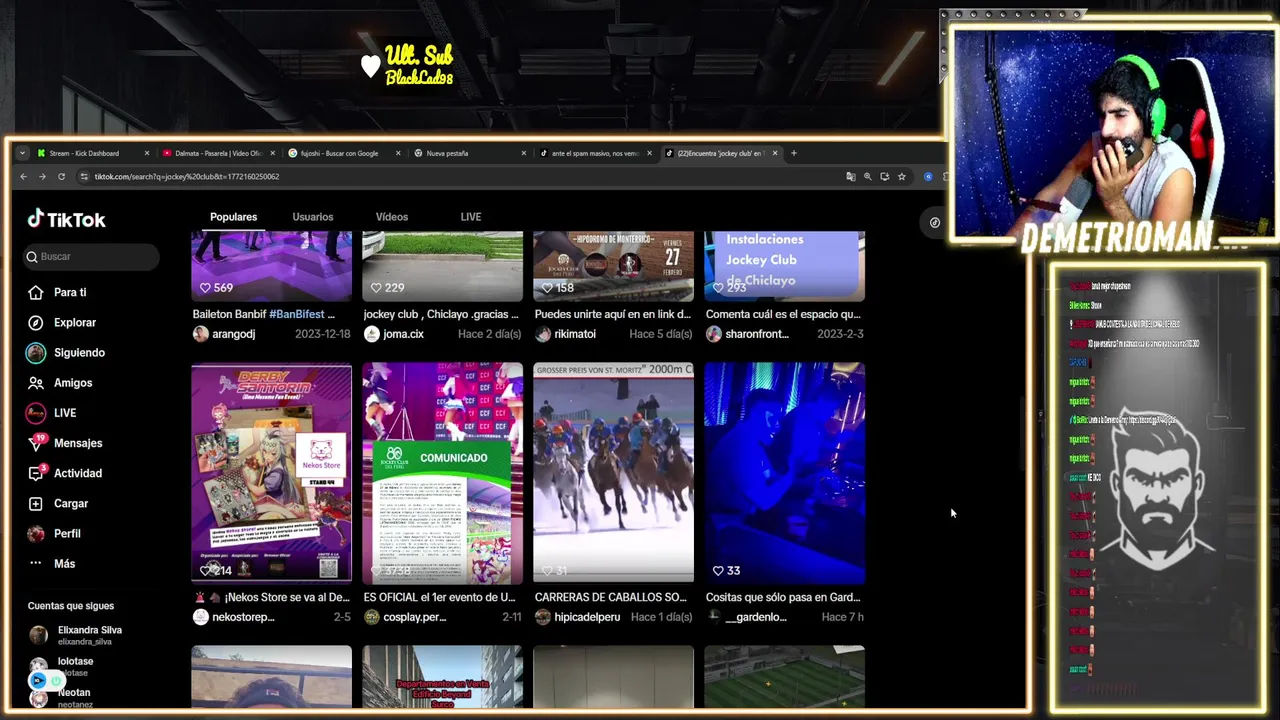The height and width of the screenshot is (720, 1280).
Task: Open Instalaciones Jockey Club de Chiclayo thumbnail
Action: tap(785, 266)
